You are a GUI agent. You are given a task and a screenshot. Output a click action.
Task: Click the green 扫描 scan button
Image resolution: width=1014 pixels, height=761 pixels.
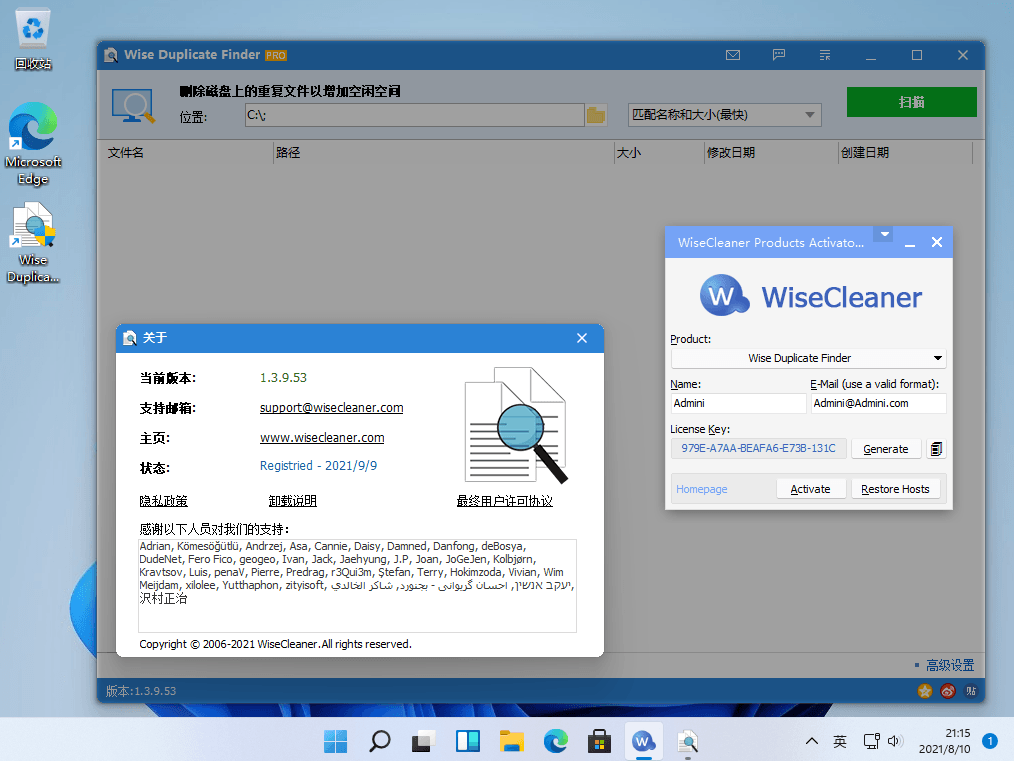pos(912,102)
